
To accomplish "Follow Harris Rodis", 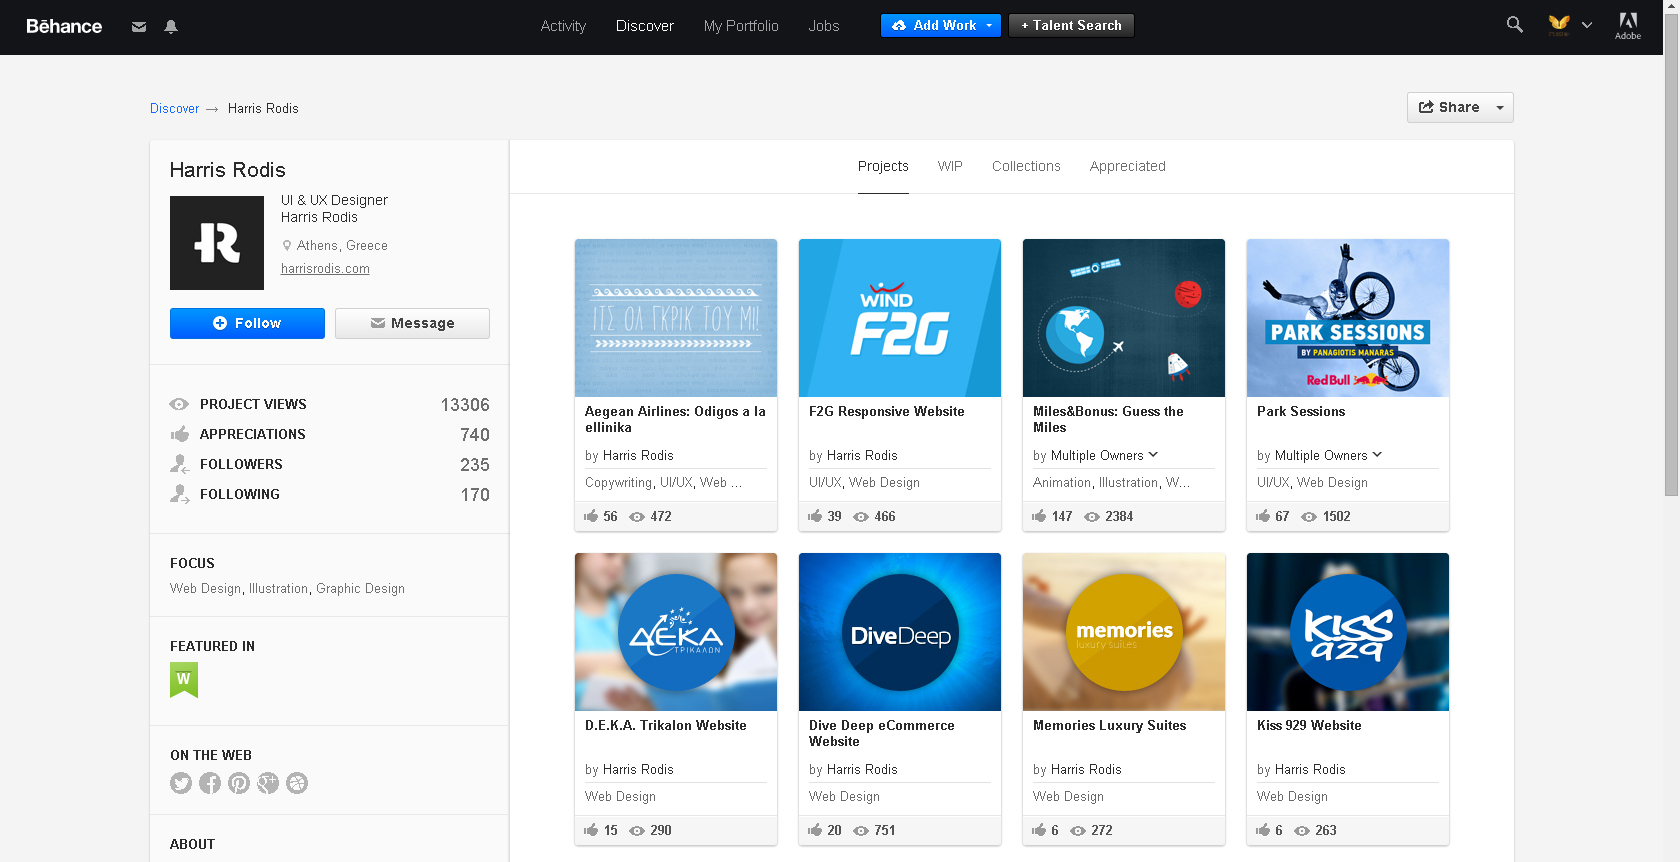I will pos(247,323).
